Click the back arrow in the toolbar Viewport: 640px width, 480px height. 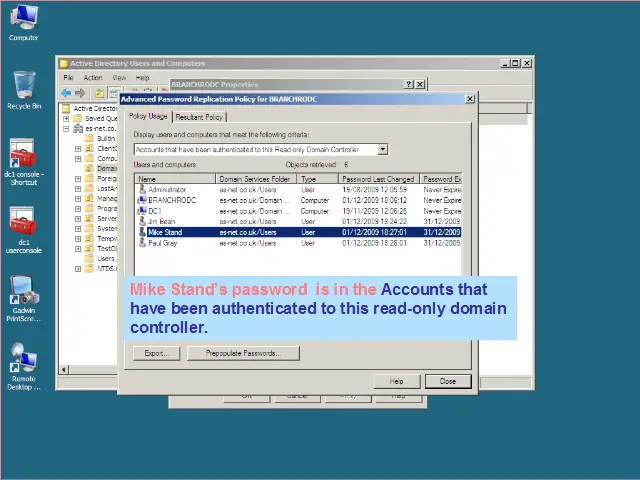click(67, 93)
